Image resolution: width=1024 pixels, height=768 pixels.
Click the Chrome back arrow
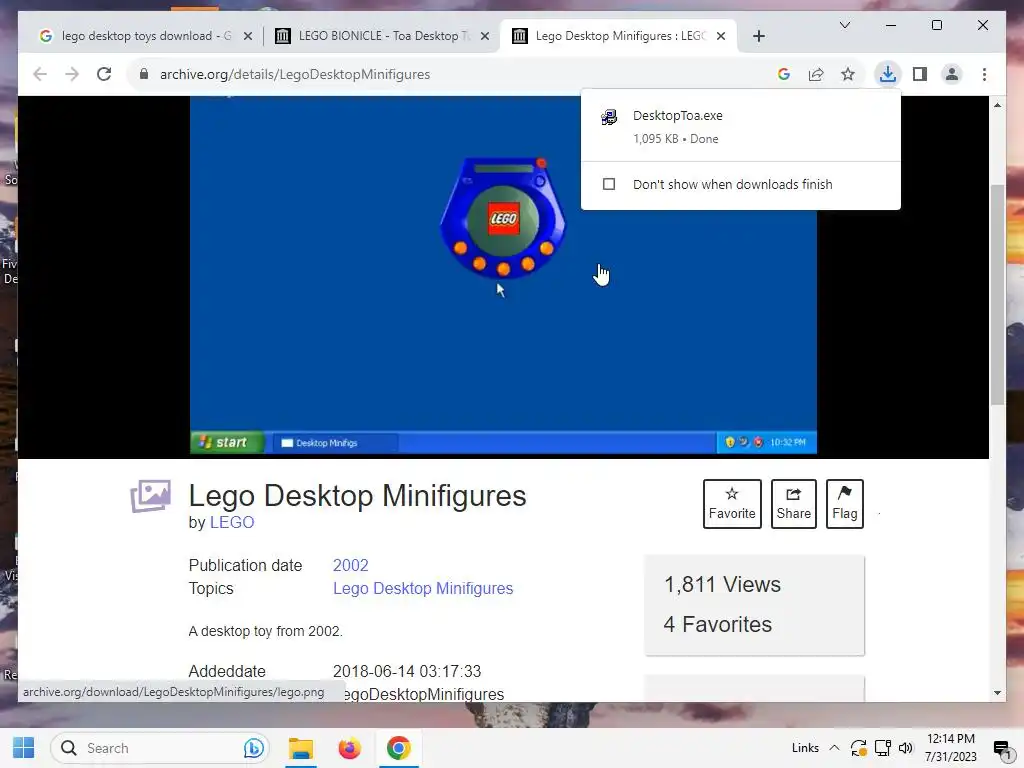[40, 74]
